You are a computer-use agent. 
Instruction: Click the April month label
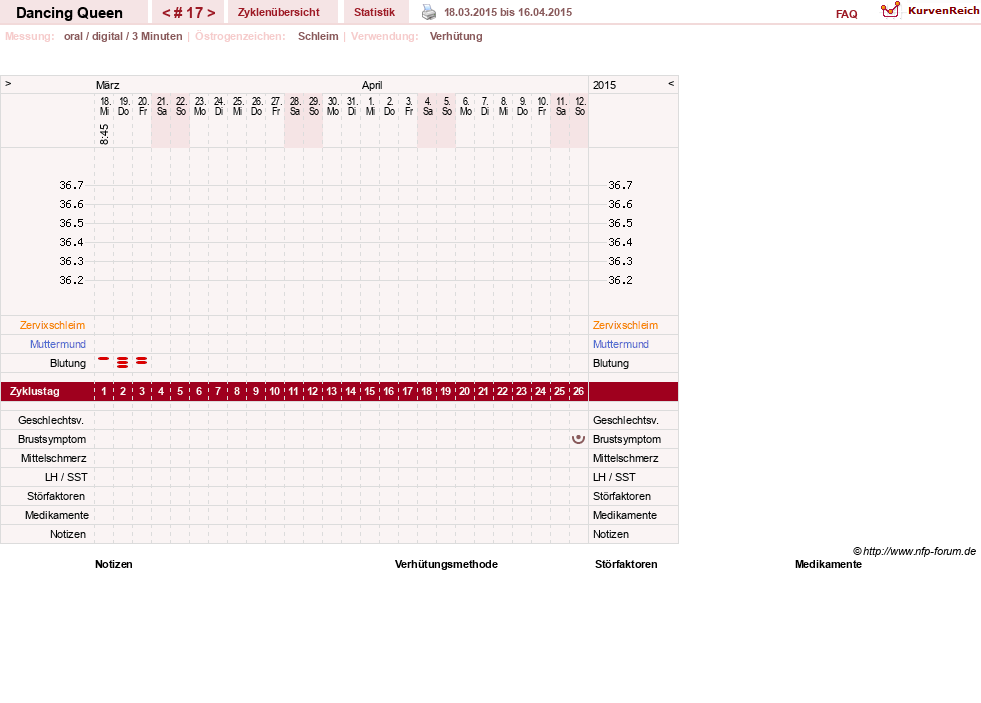coord(372,85)
